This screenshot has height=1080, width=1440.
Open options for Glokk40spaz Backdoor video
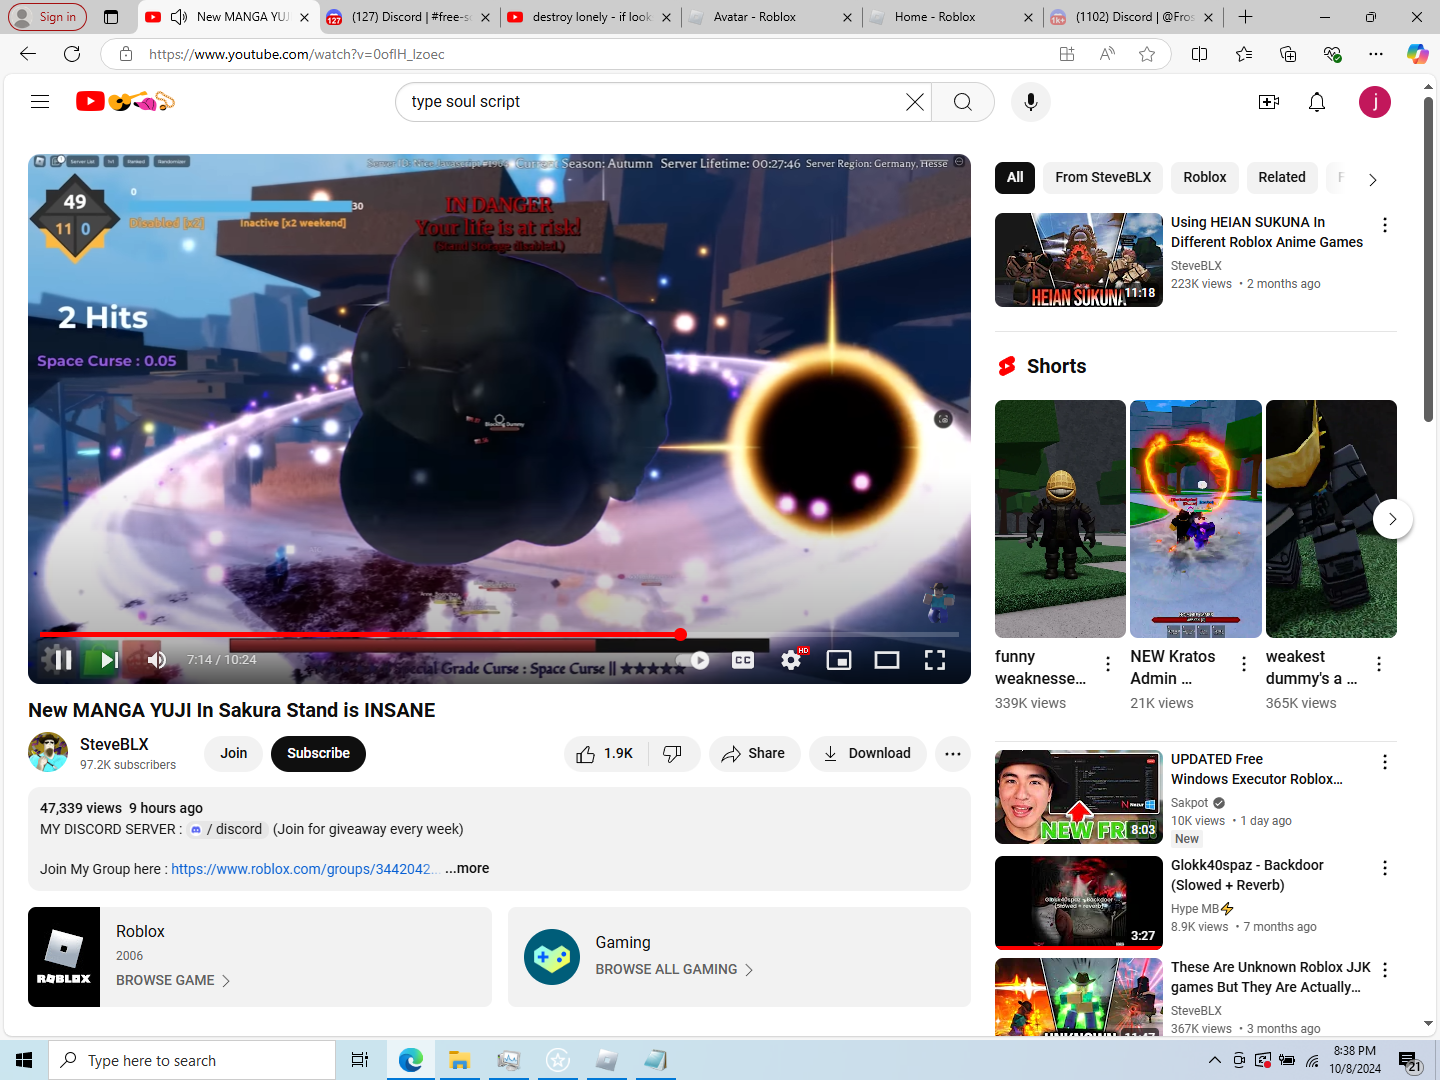click(x=1385, y=868)
